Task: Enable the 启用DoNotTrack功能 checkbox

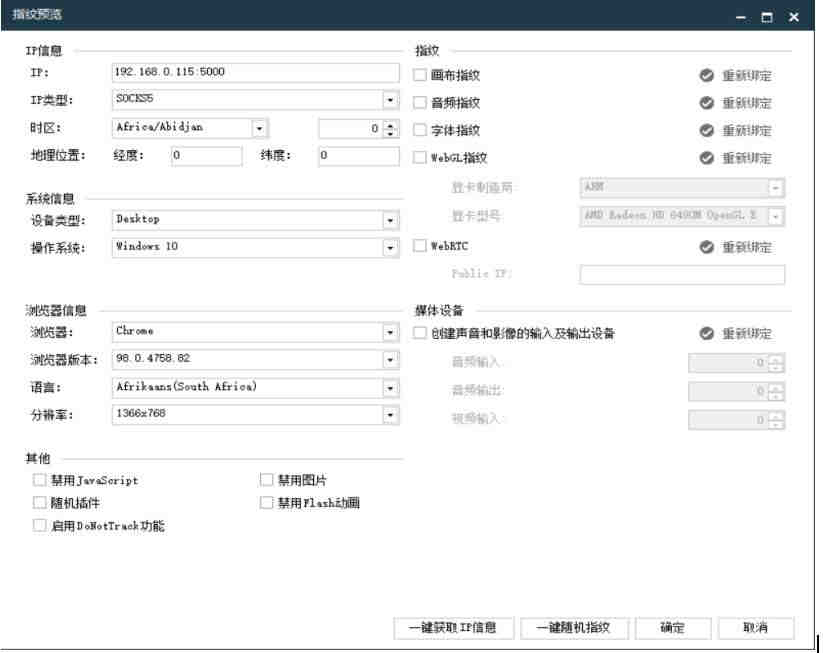Action: [x=39, y=525]
